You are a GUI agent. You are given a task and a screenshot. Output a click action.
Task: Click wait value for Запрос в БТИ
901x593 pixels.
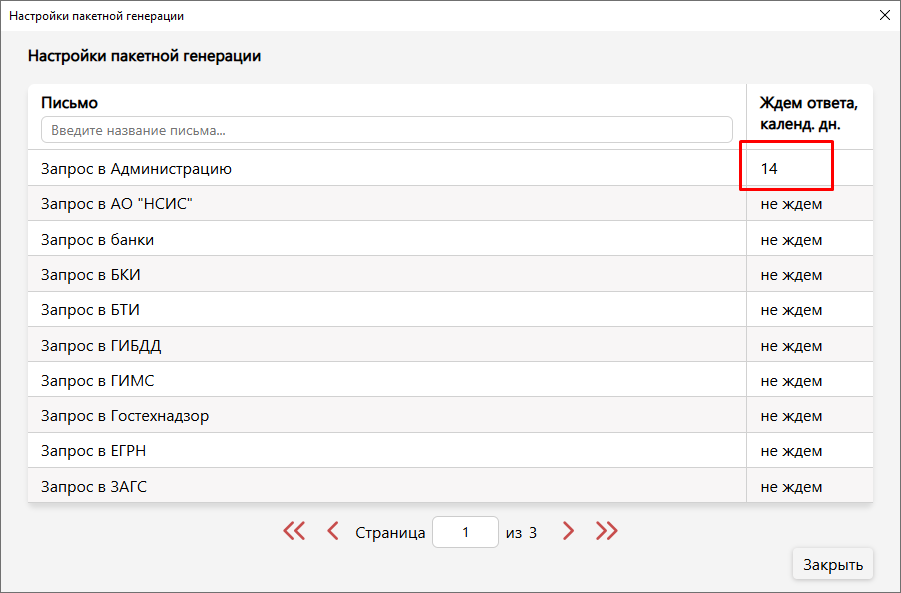(x=791, y=310)
